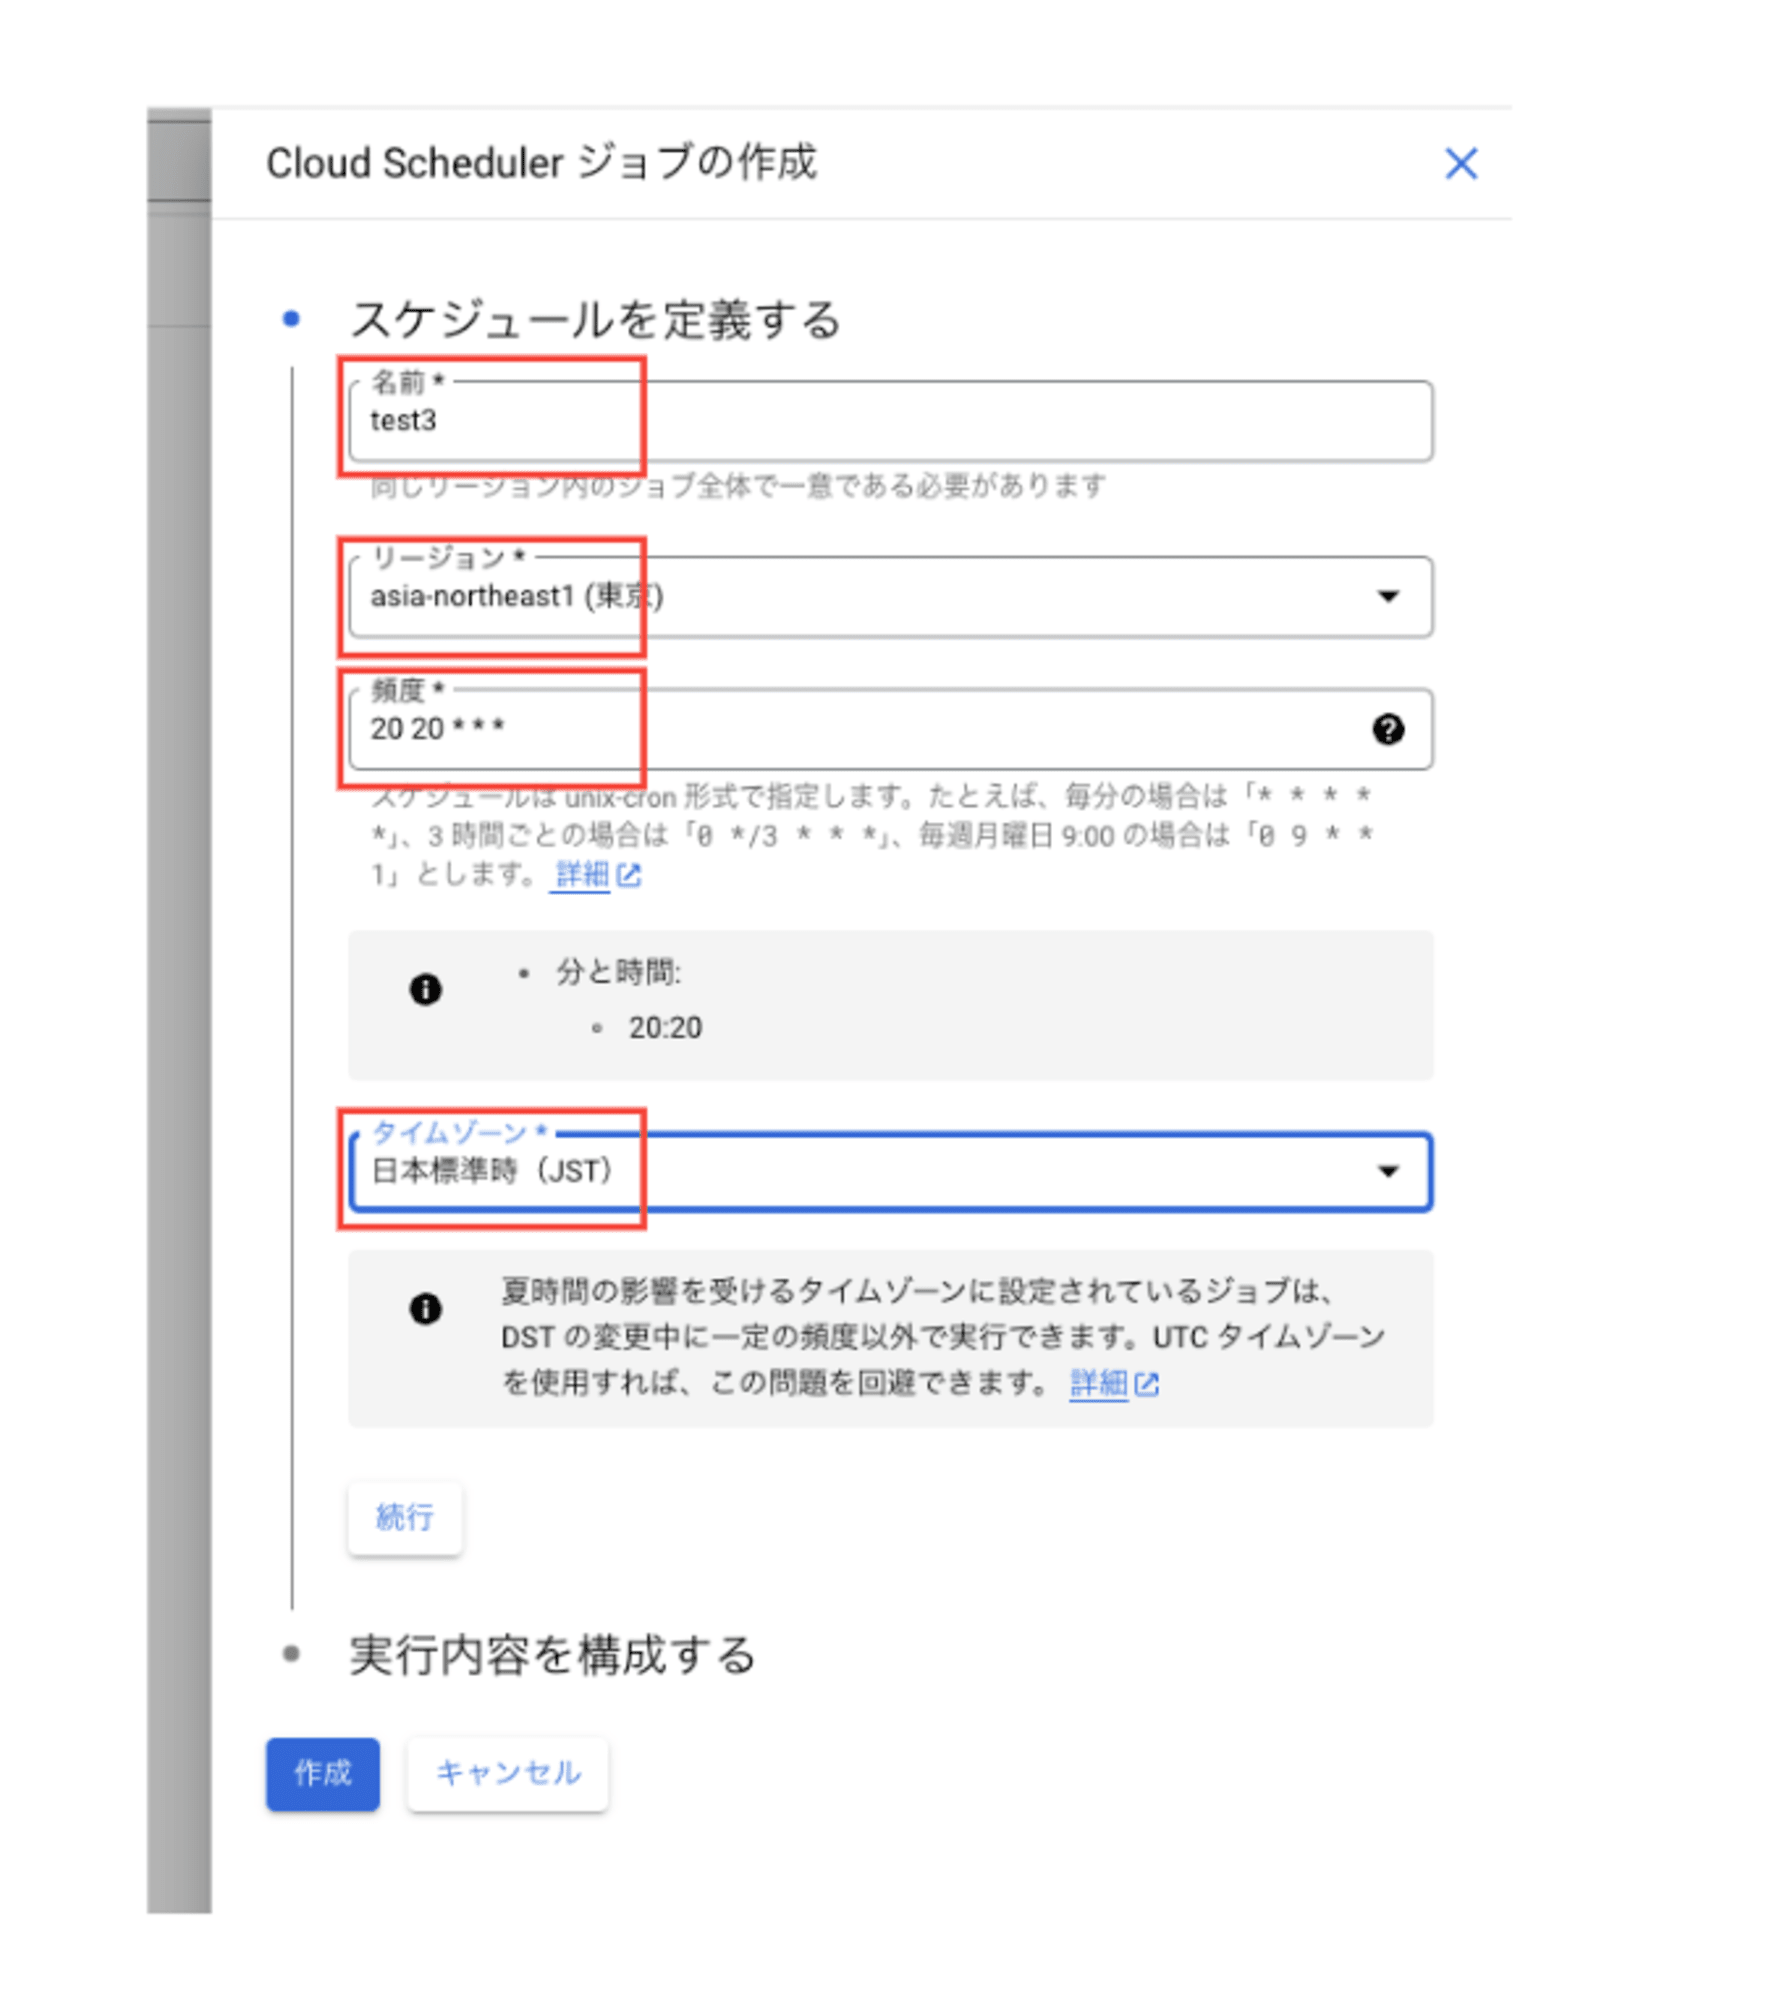Open the タイムゾーン dropdown showing 日本標準時 (JST)
Image resolution: width=1769 pixels, height=2000 pixels.
[890, 1171]
